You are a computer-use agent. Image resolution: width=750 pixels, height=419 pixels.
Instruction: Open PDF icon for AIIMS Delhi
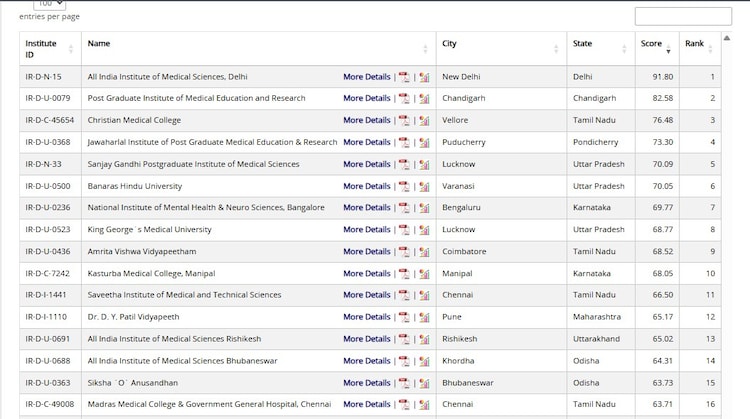point(404,77)
